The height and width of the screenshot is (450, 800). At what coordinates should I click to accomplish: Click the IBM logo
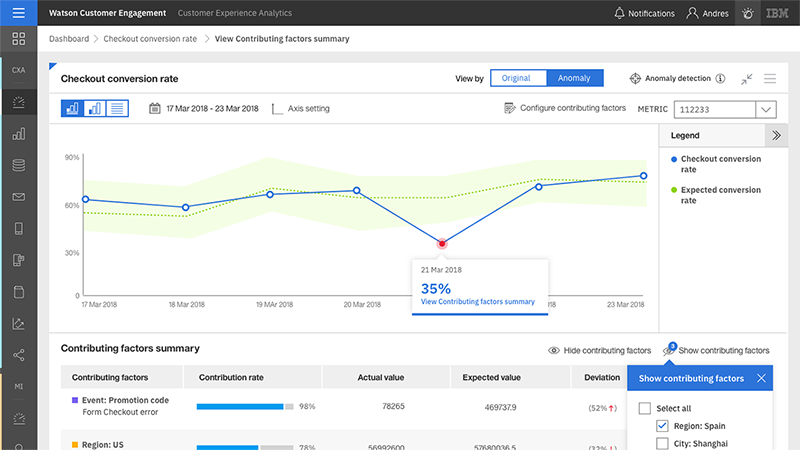[x=777, y=13]
